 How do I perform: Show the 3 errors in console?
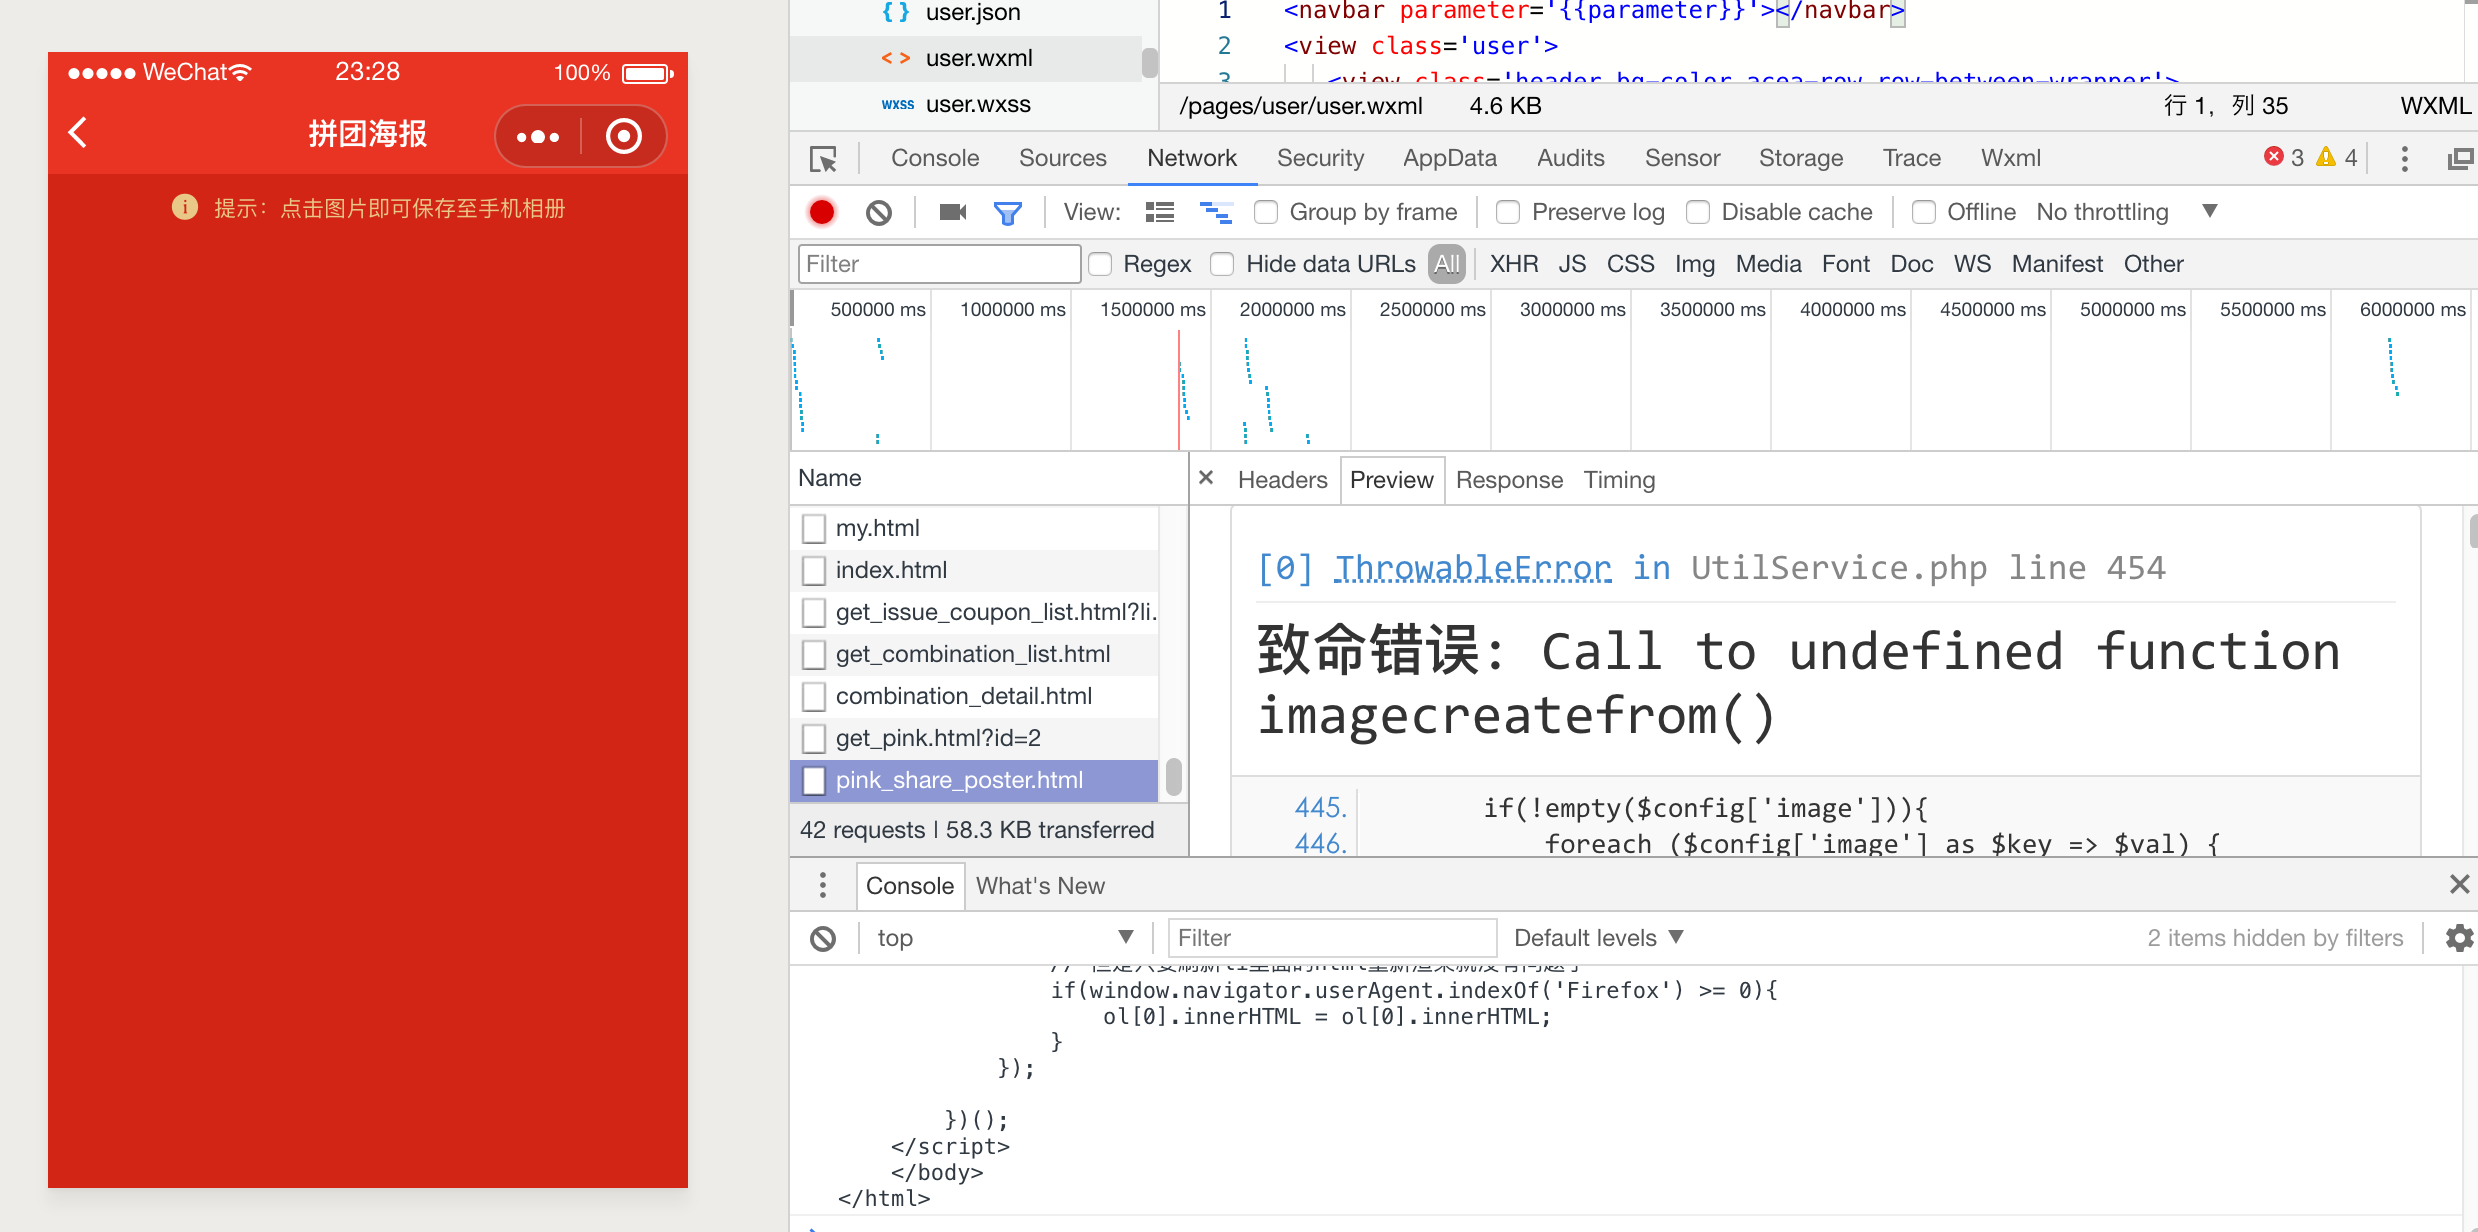coord(2284,157)
